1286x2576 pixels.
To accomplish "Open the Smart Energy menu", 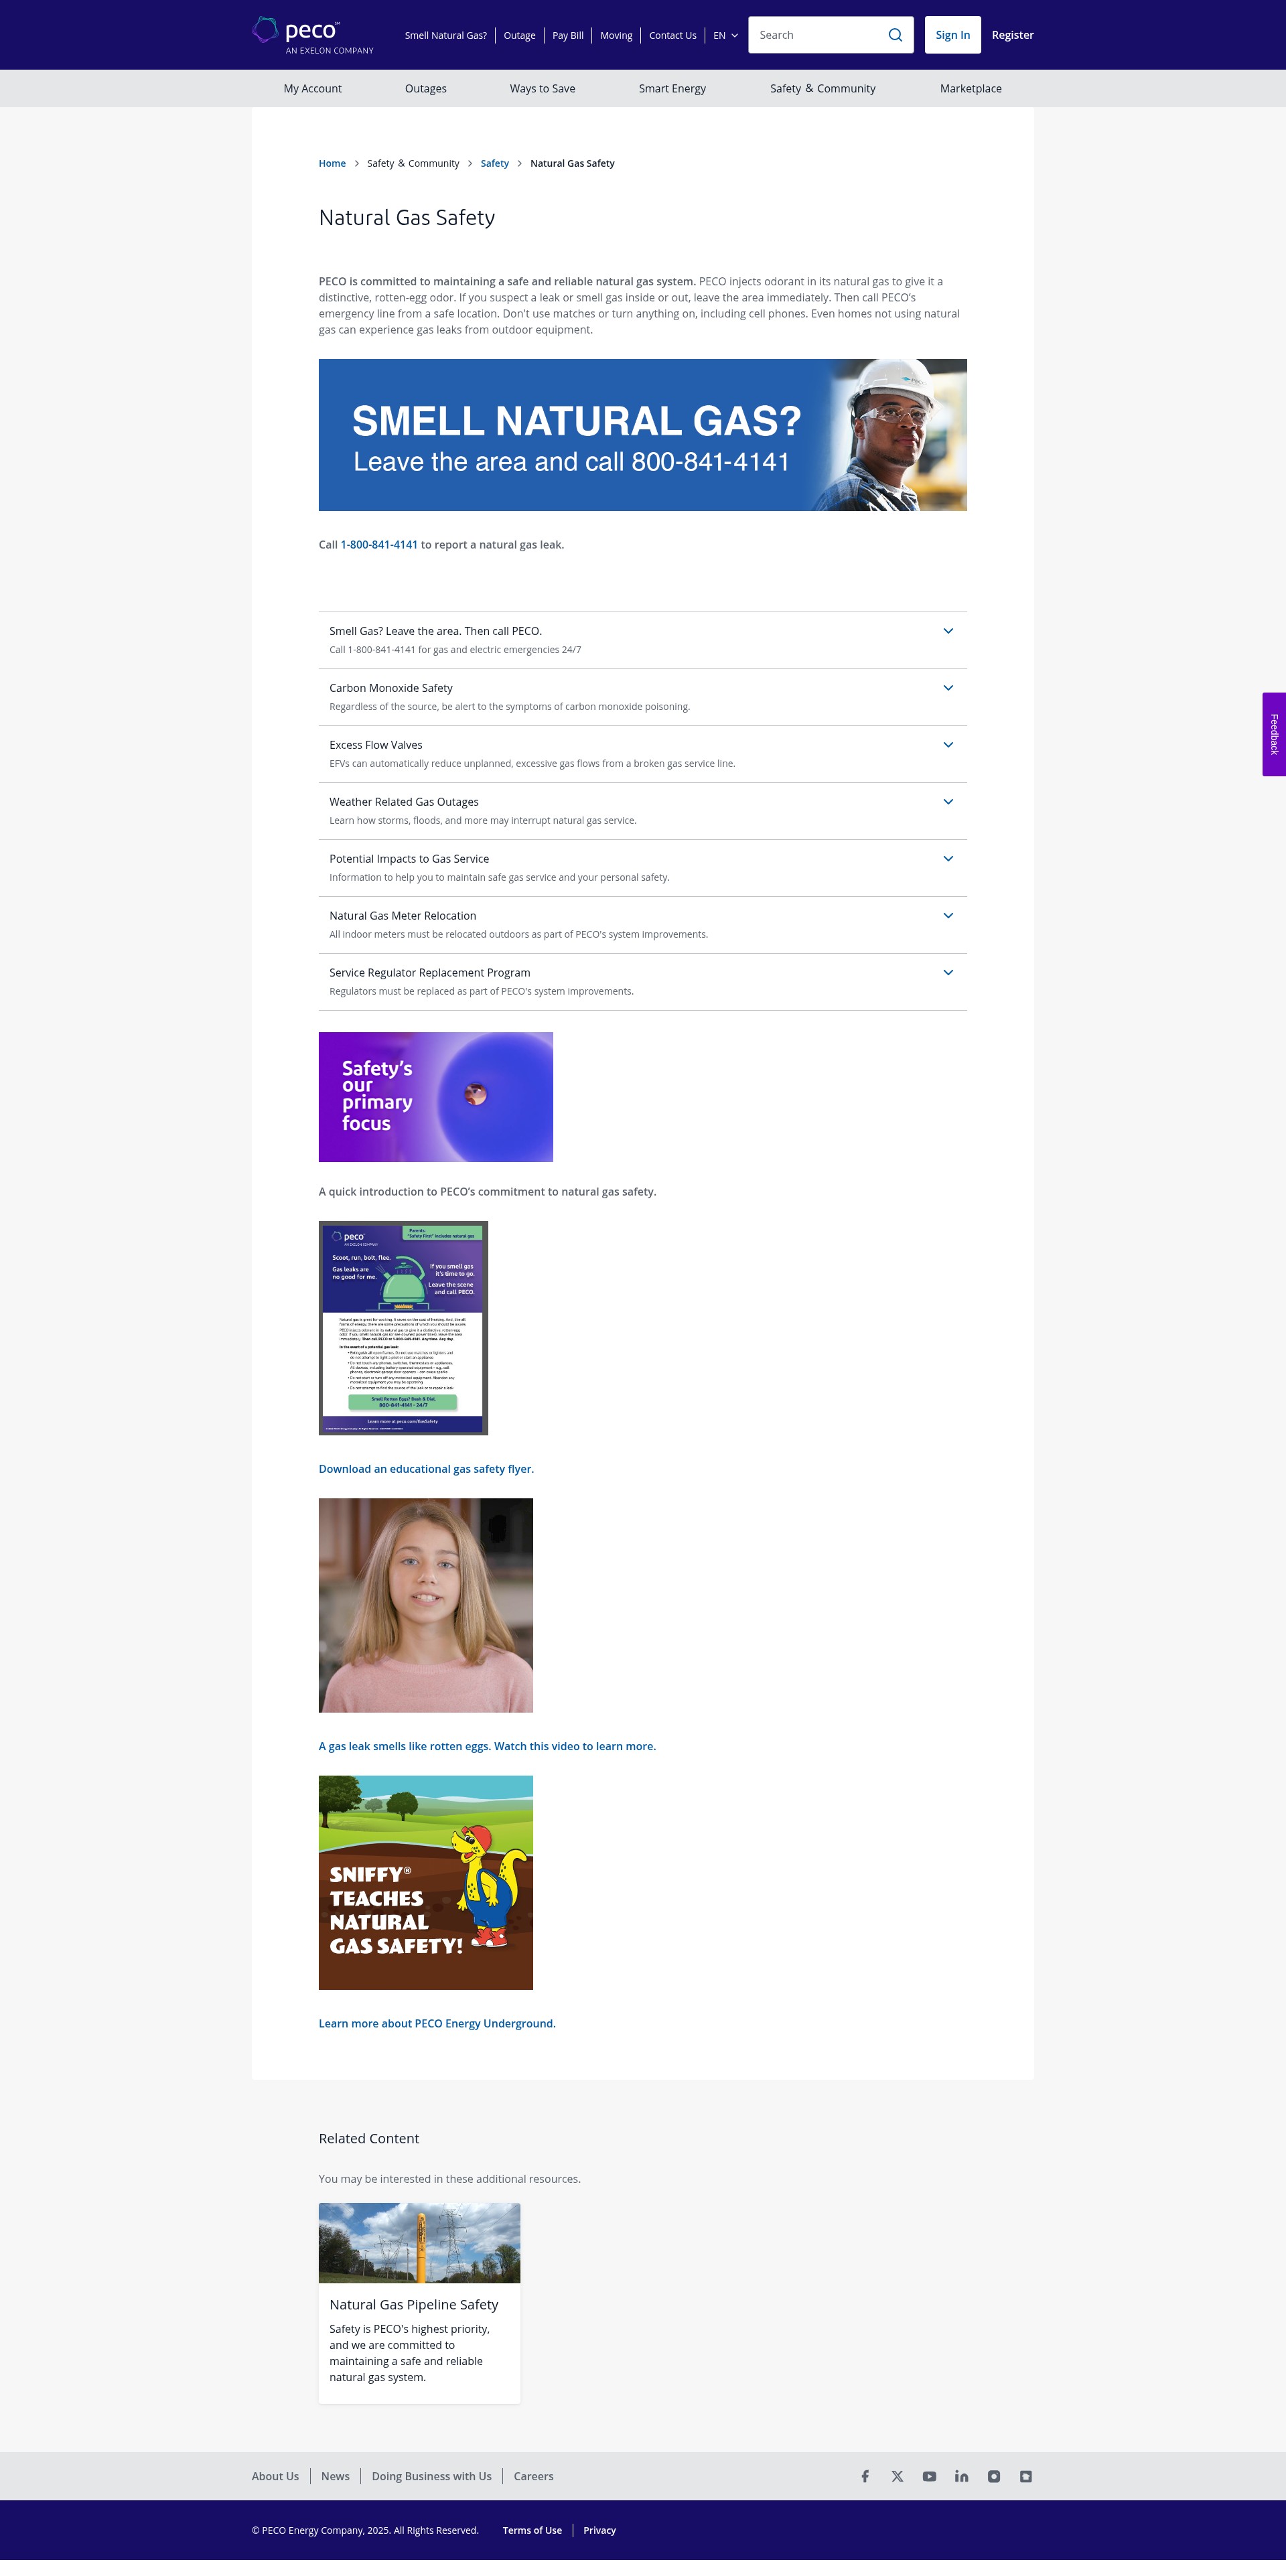I will click(672, 88).
